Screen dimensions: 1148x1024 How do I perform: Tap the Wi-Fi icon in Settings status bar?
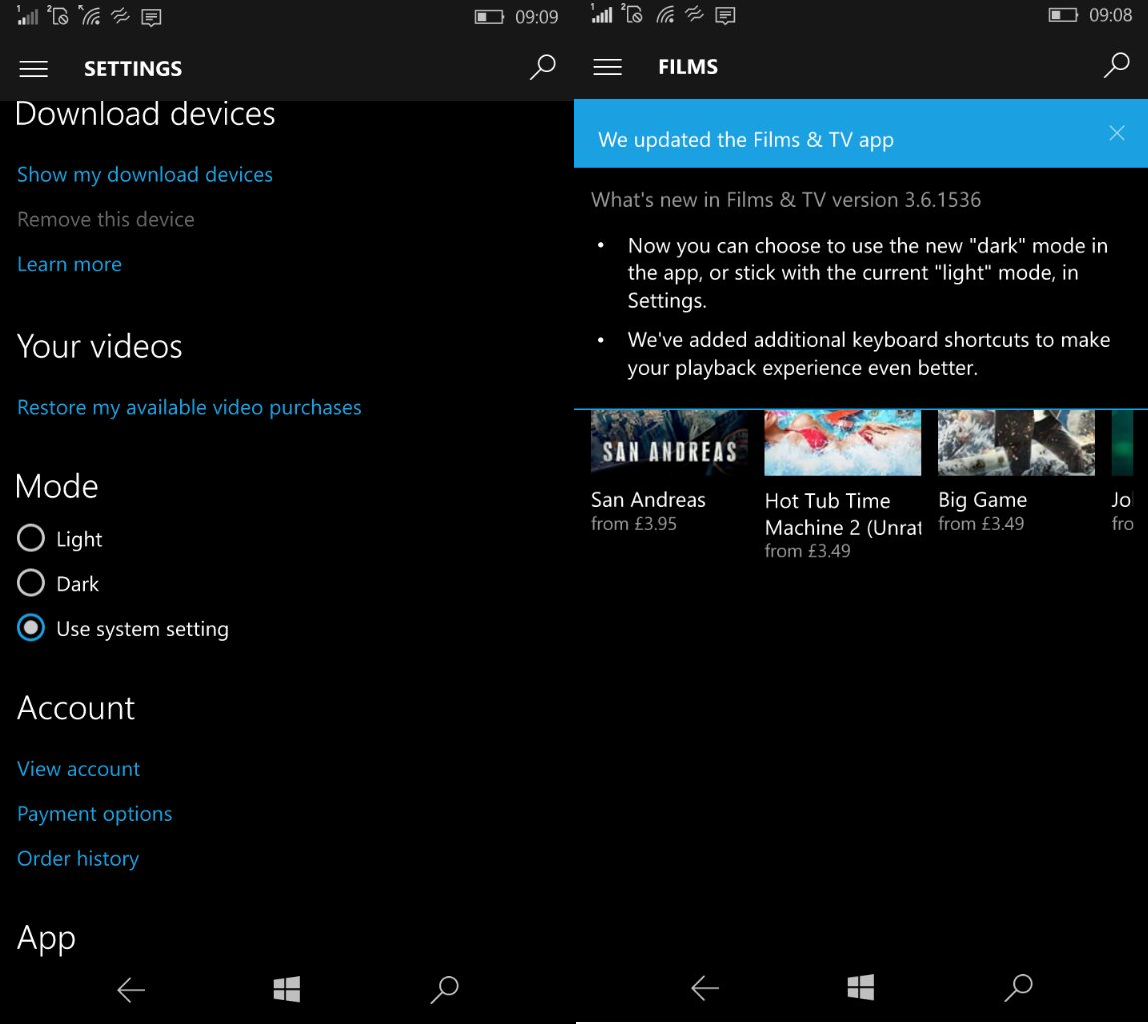point(90,15)
